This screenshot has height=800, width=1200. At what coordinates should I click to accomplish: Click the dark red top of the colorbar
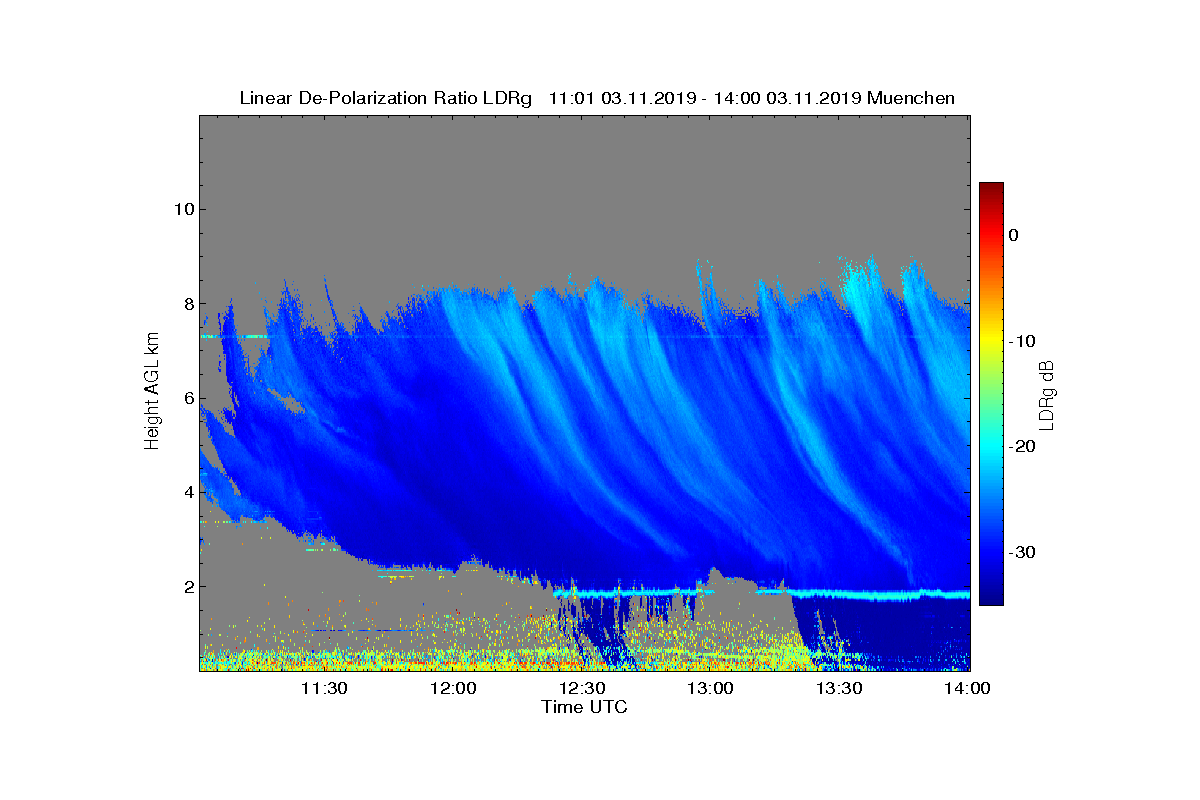click(x=991, y=188)
